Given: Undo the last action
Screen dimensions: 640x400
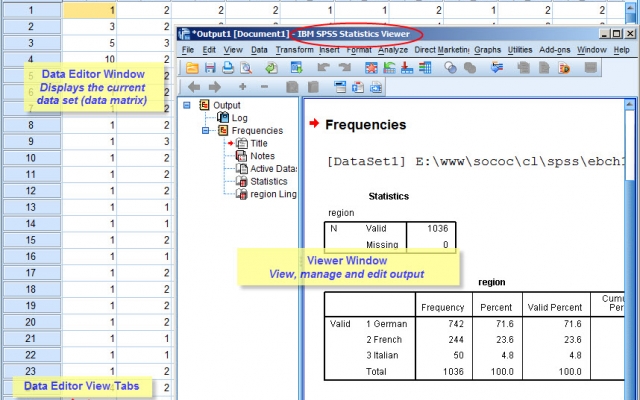Looking at the screenshot, I should pyautogui.click(x=324, y=67).
